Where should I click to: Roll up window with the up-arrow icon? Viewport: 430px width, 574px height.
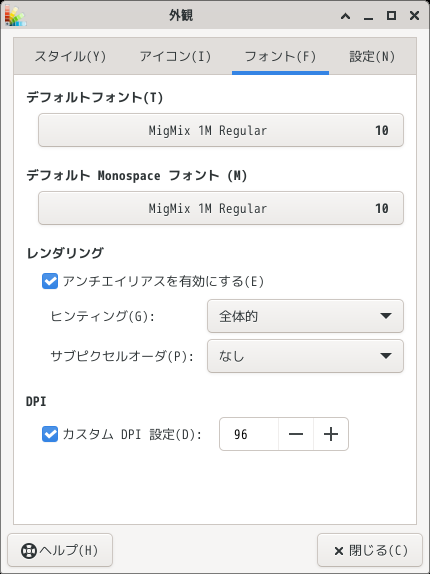(345, 16)
